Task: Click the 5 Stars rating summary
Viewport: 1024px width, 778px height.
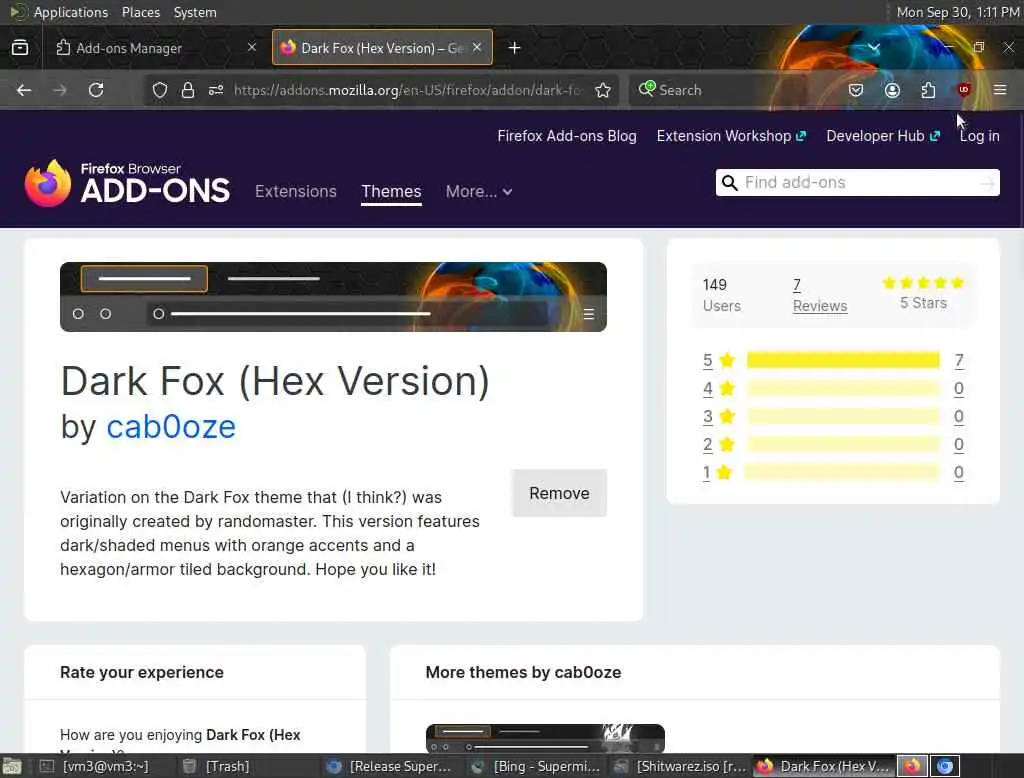Action: pyautogui.click(x=923, y=293)
